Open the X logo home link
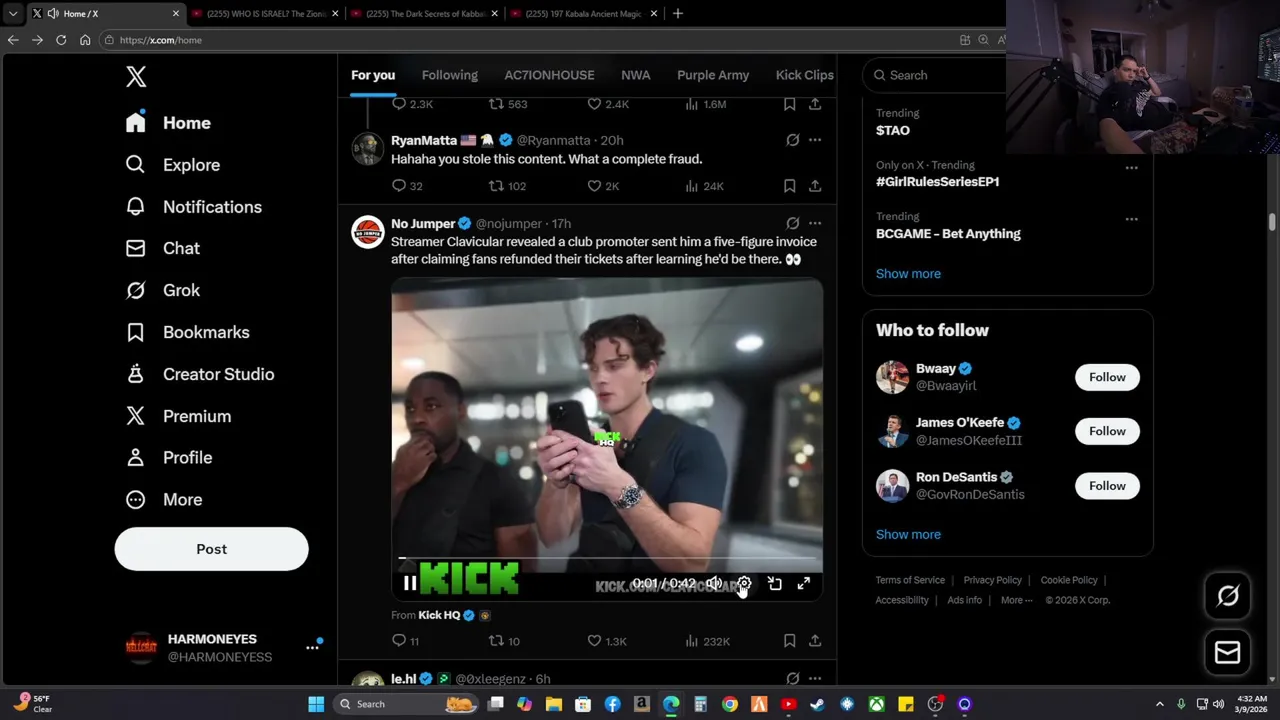This screenshot has height=720, width=1280. [136, 76]
